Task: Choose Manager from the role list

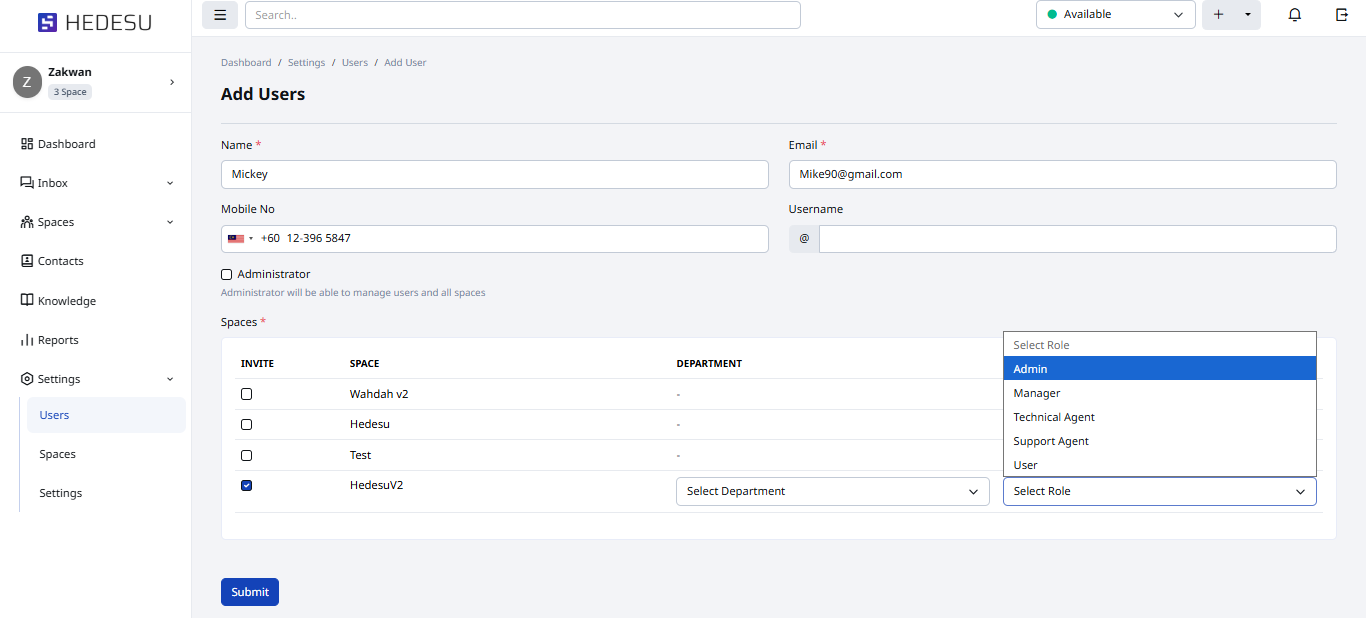Action: (1037, 393)
